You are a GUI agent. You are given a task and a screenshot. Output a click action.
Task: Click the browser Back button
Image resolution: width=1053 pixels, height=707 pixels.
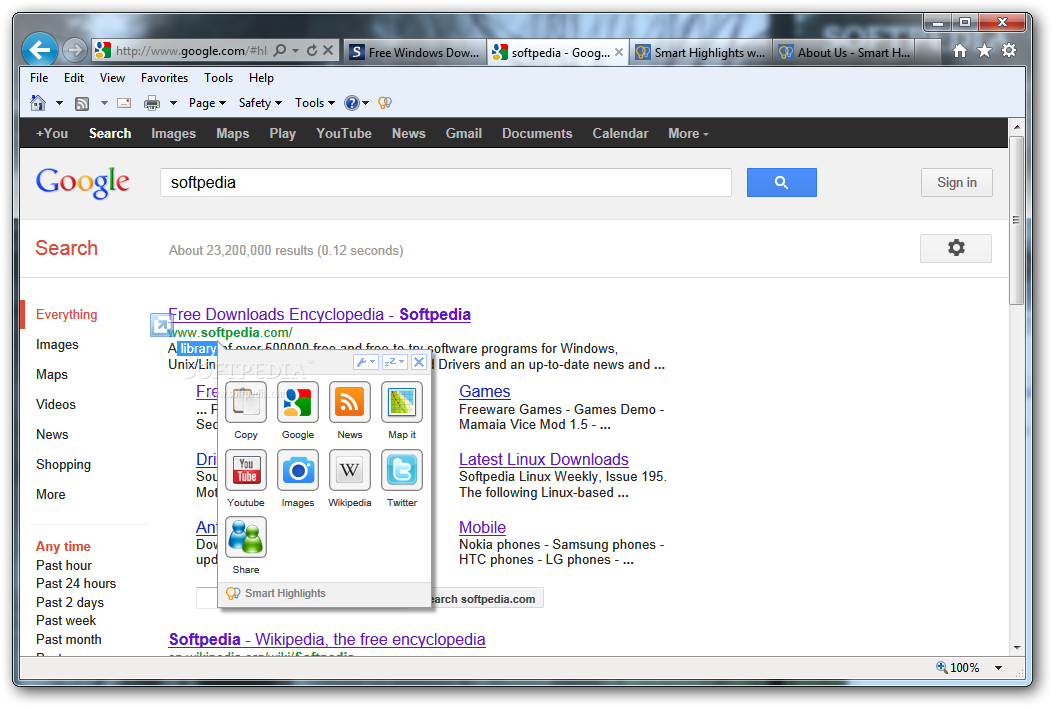click(x=40, y=50)
